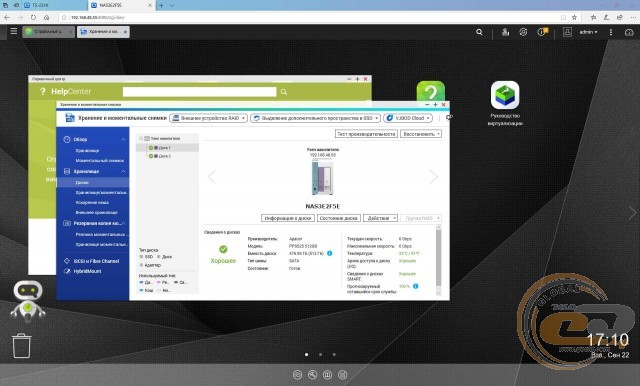Open the trash bin on the desktop
Screen dimensions: 640x386
point(21,346)
